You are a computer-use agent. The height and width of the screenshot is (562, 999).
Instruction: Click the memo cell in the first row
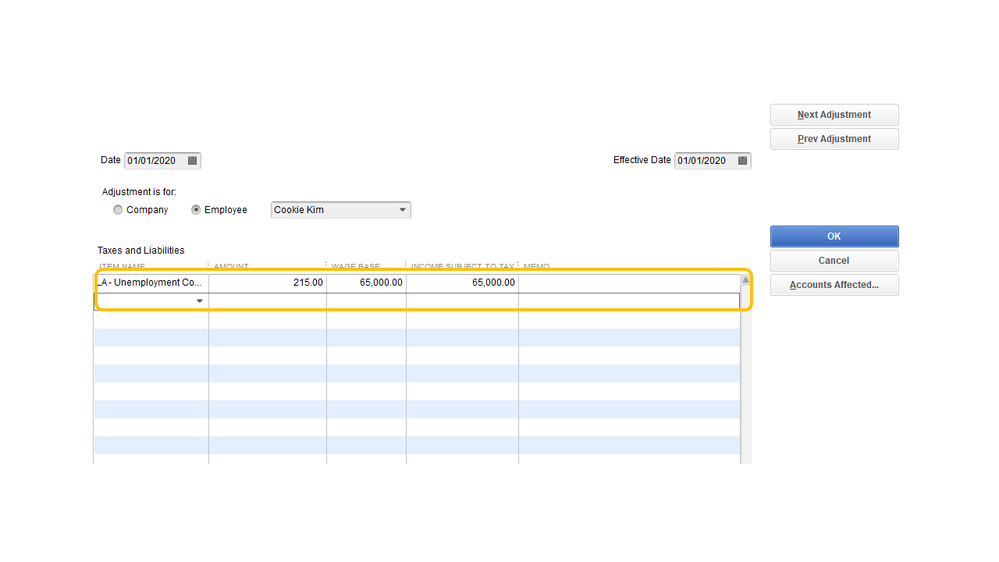(x=629, y=282)
